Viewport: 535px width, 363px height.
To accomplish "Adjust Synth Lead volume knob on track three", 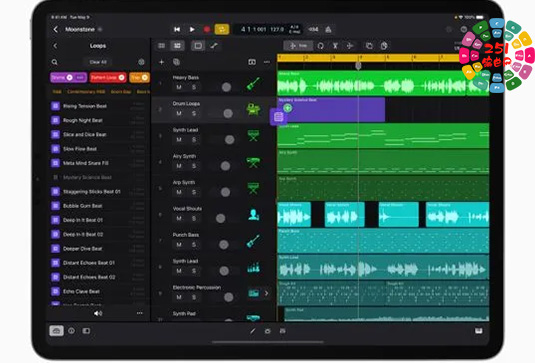I will pyautogui.click(x=230, y=140).
